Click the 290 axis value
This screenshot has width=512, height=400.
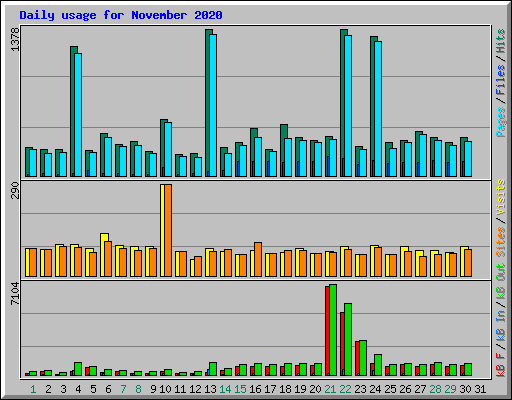coord(15,190)
